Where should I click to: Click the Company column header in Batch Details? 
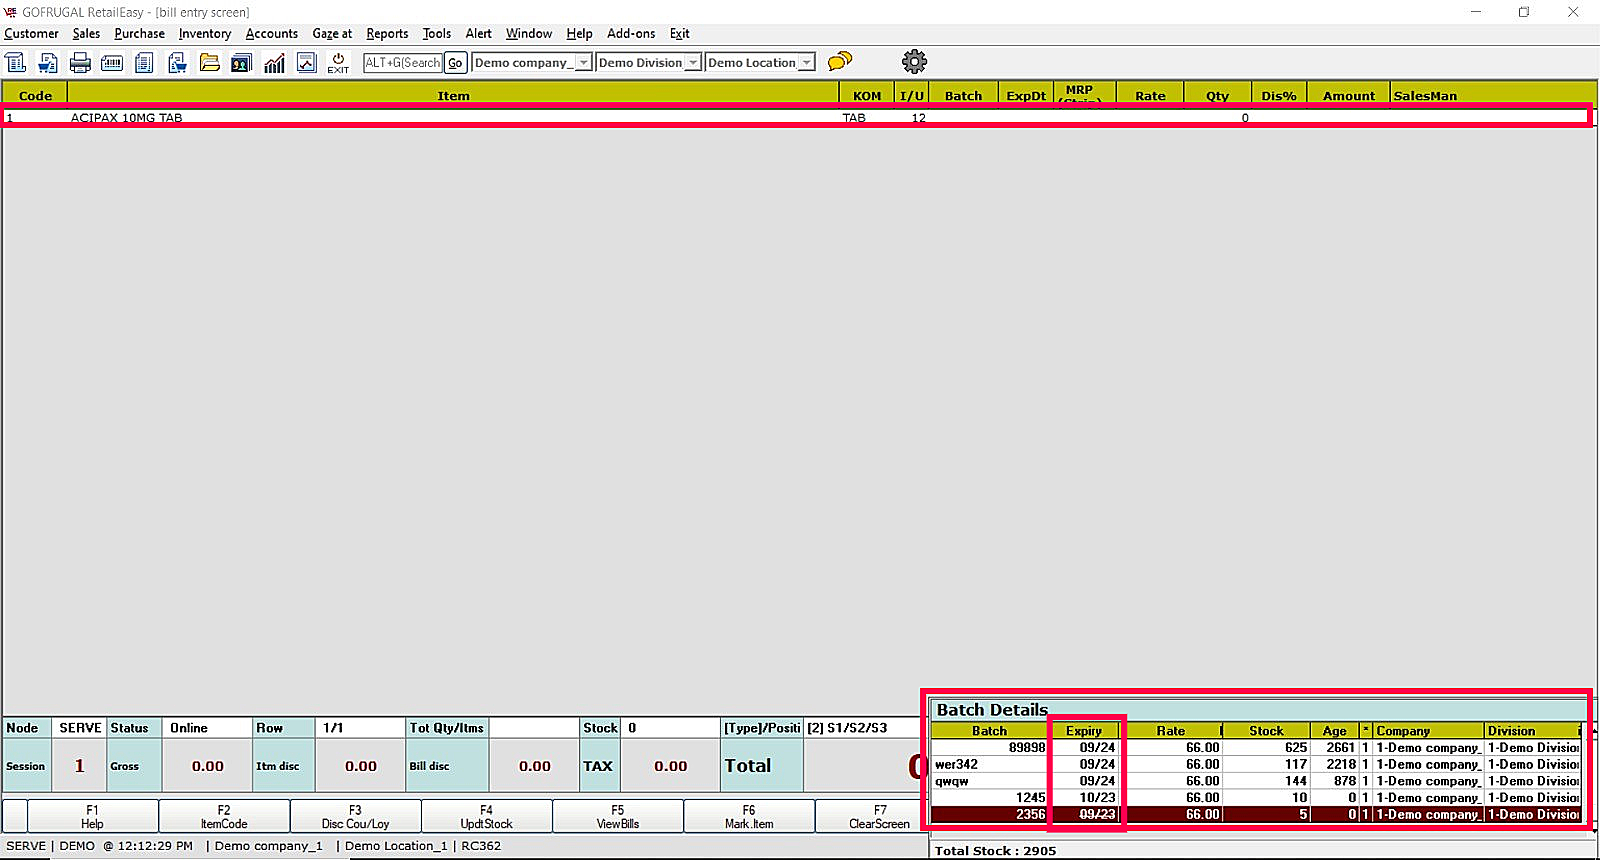point(1428,731)
